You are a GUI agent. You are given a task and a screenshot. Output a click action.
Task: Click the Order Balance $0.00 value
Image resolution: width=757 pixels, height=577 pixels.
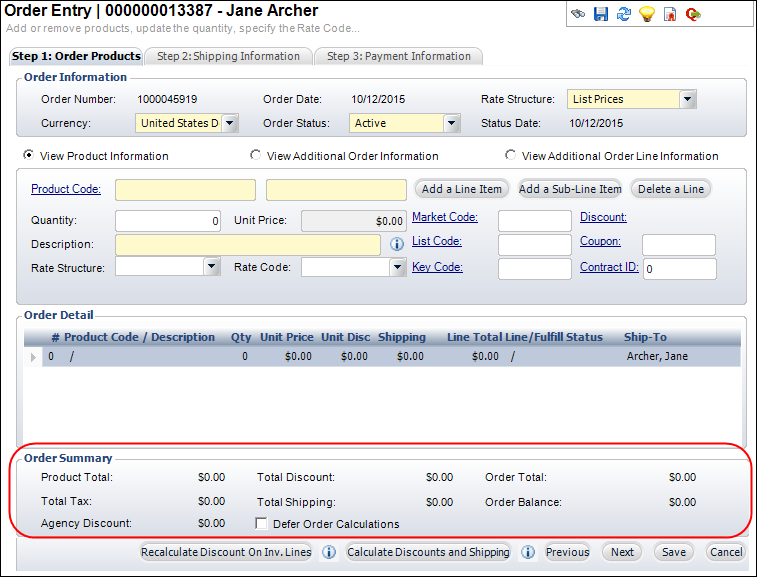[x=682, y=502]
